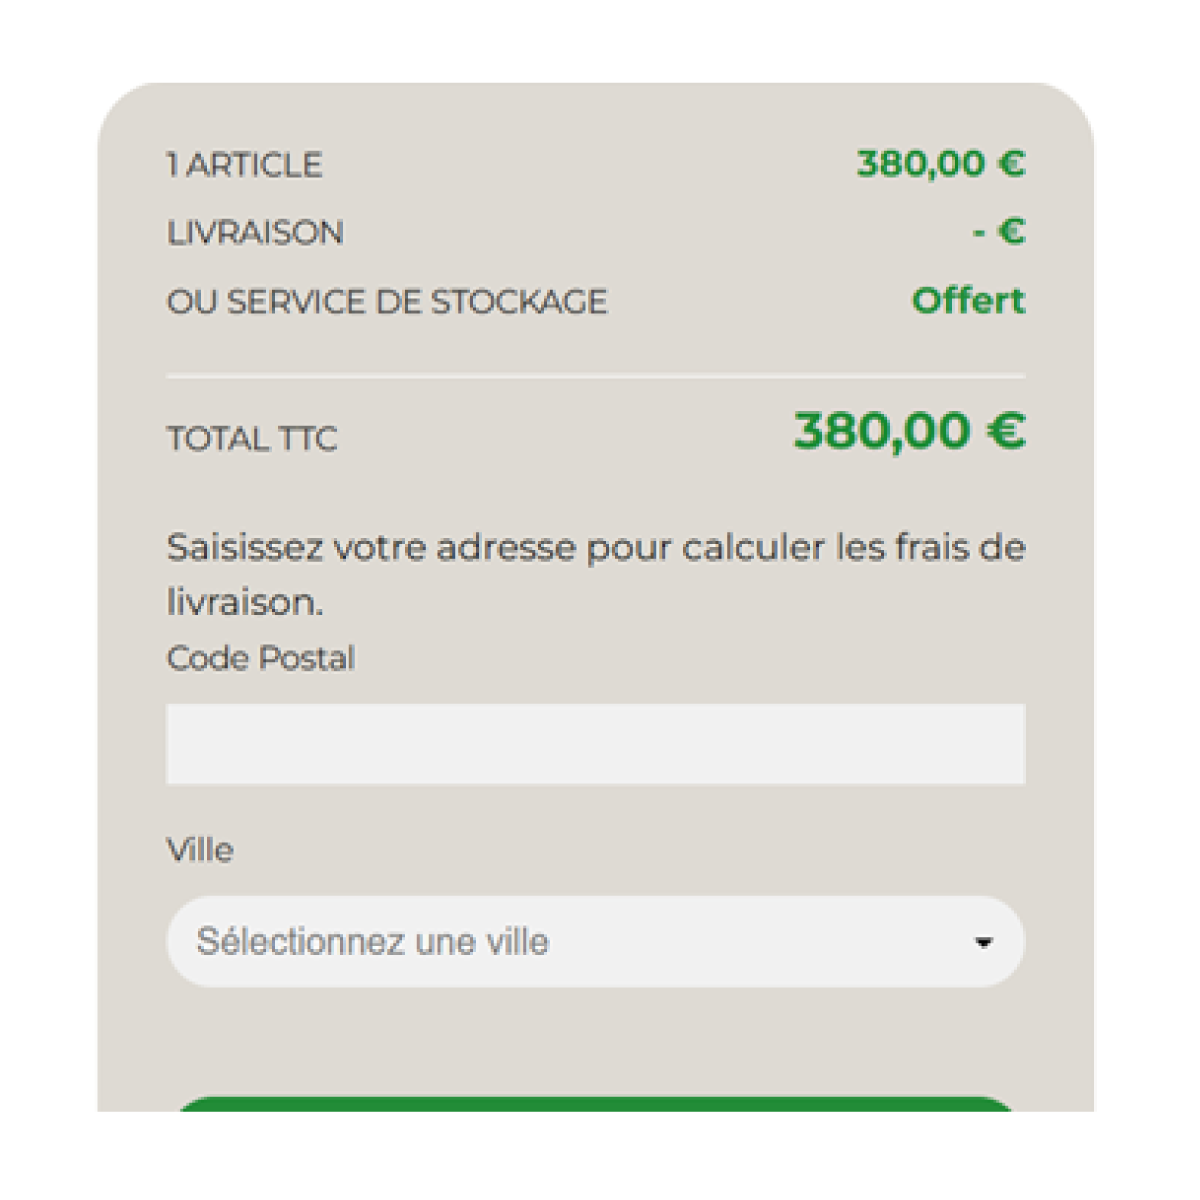Click the 'TOTAL TTC' label
Image resolution: width=1200 pixels, height=1200 pixels.
252,439
